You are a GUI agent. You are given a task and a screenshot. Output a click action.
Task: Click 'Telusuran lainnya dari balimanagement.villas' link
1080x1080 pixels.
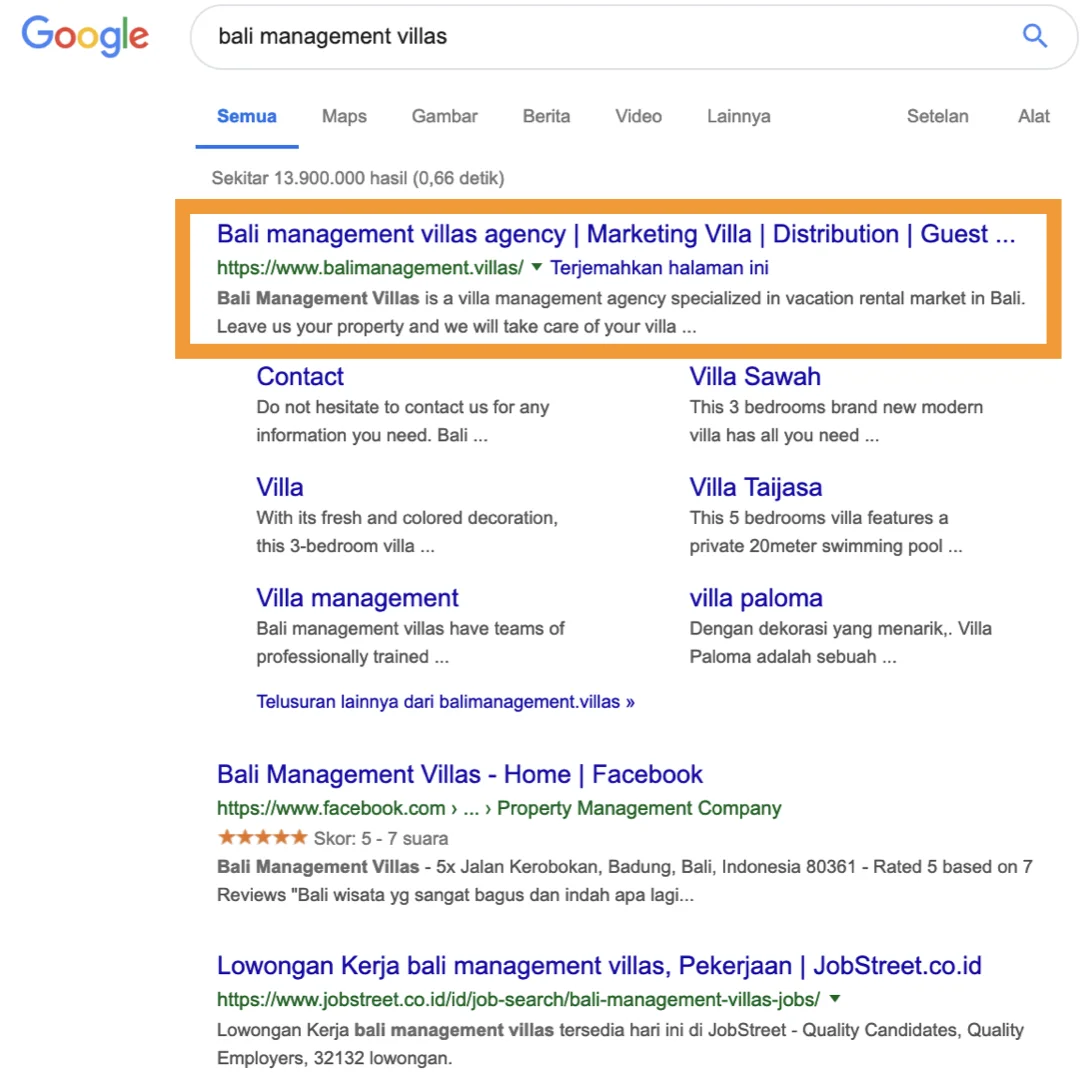[x=446, y=702]
